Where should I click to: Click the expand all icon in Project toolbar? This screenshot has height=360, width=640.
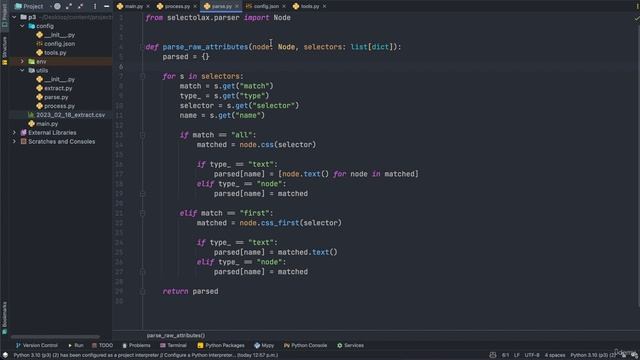69,6
